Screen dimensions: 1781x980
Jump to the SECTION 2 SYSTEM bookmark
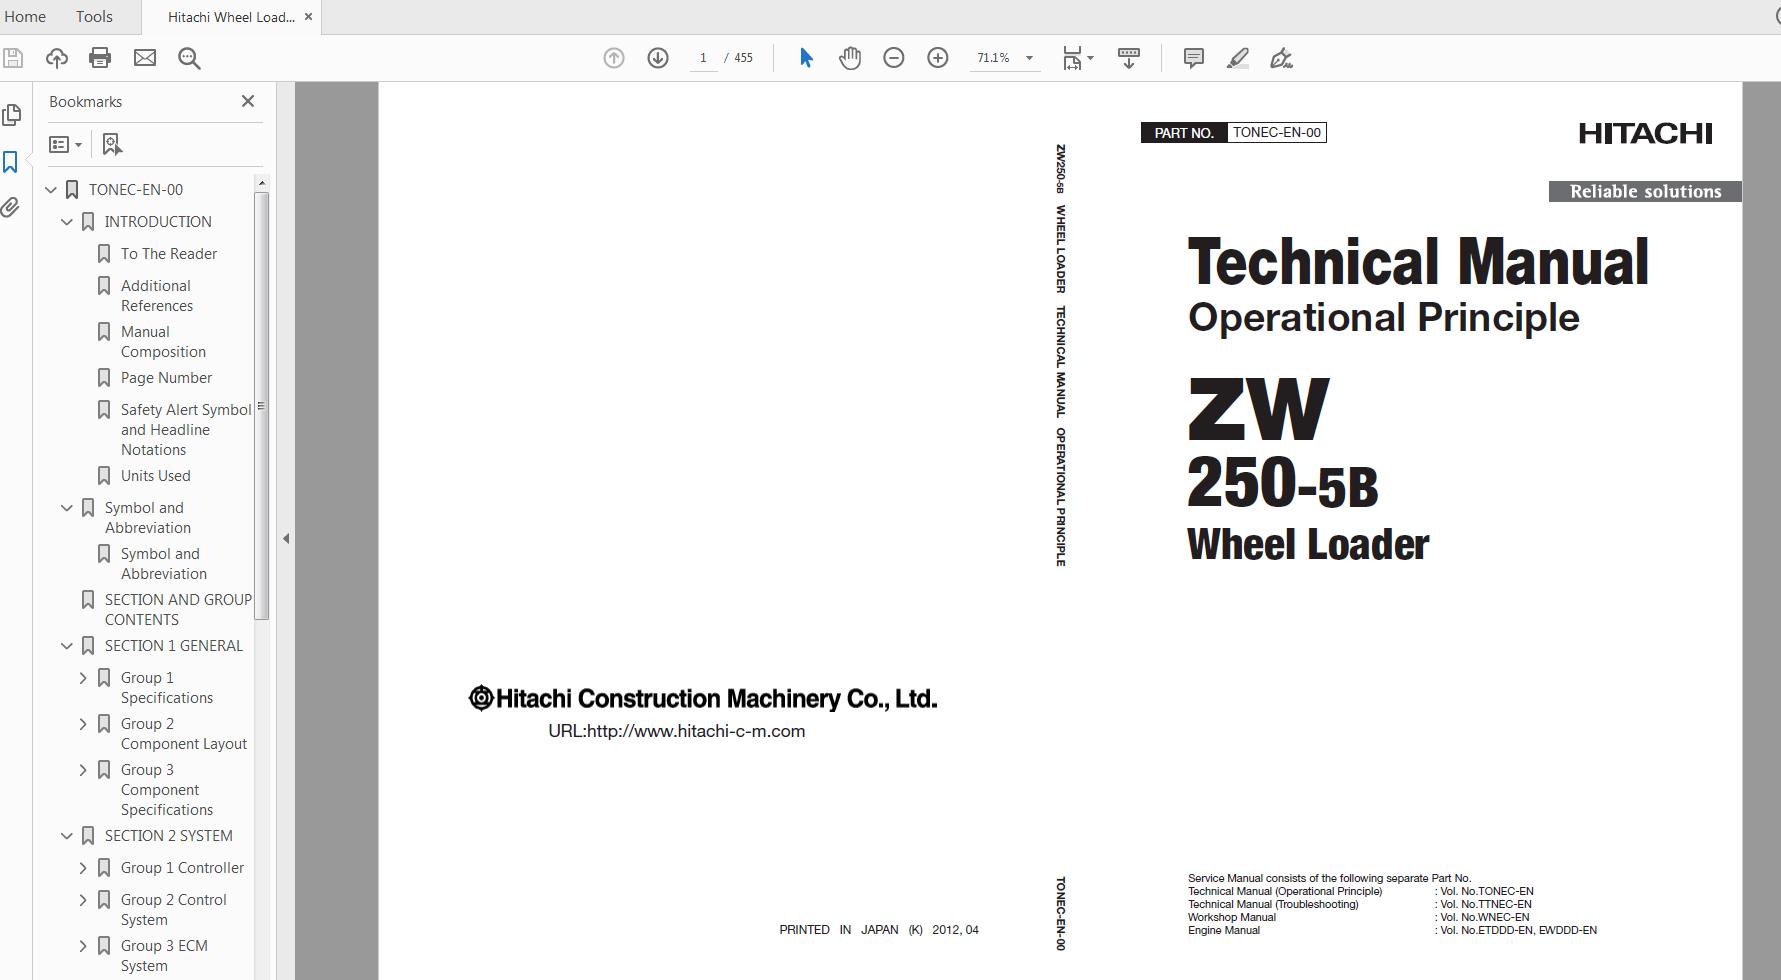click(168, 835)
